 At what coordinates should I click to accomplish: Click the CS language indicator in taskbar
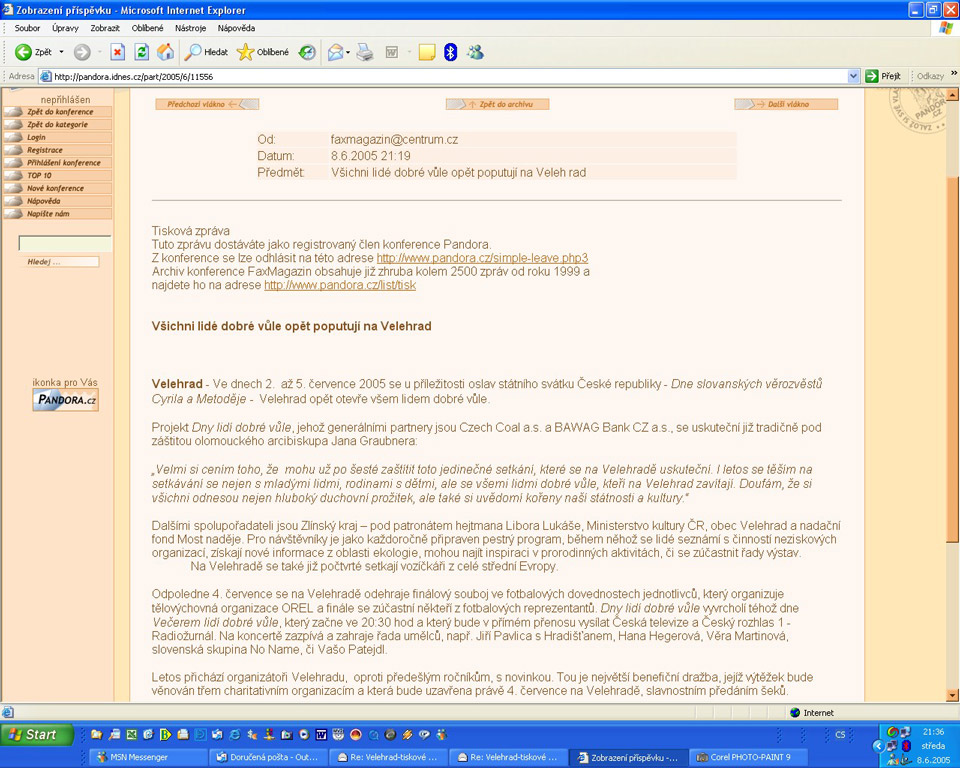[840, 734]
